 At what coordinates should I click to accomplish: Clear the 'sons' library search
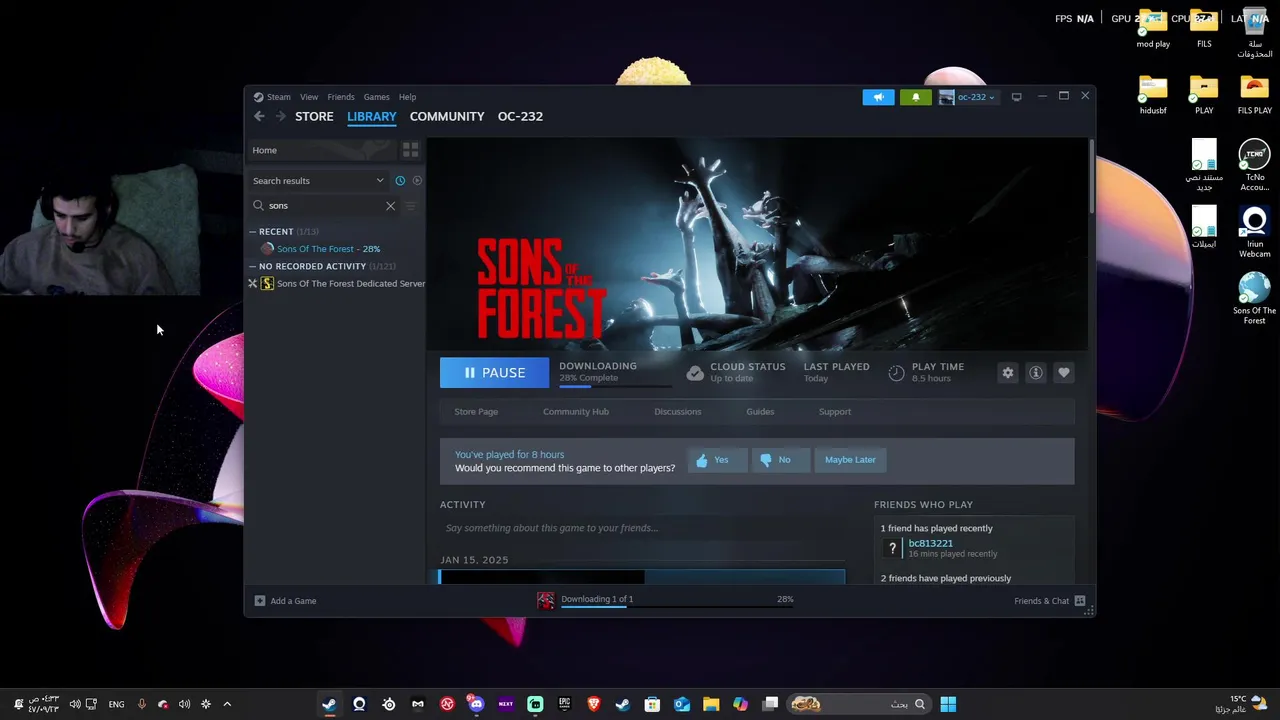[390, 206]
